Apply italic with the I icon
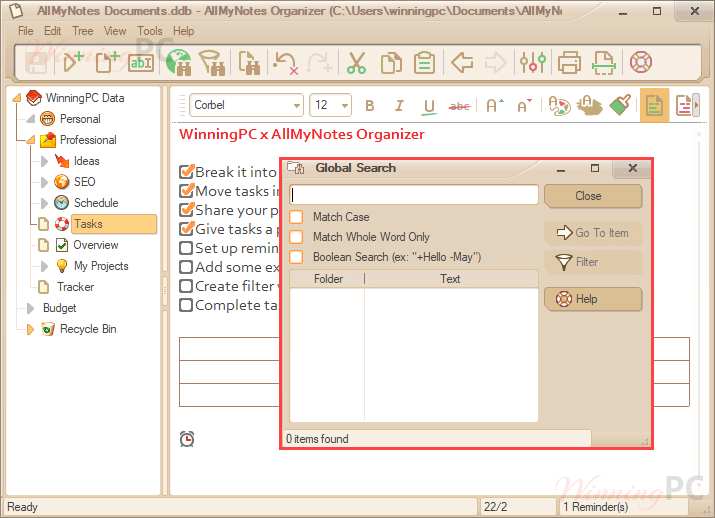715x518 pixels. coord(399,106)
